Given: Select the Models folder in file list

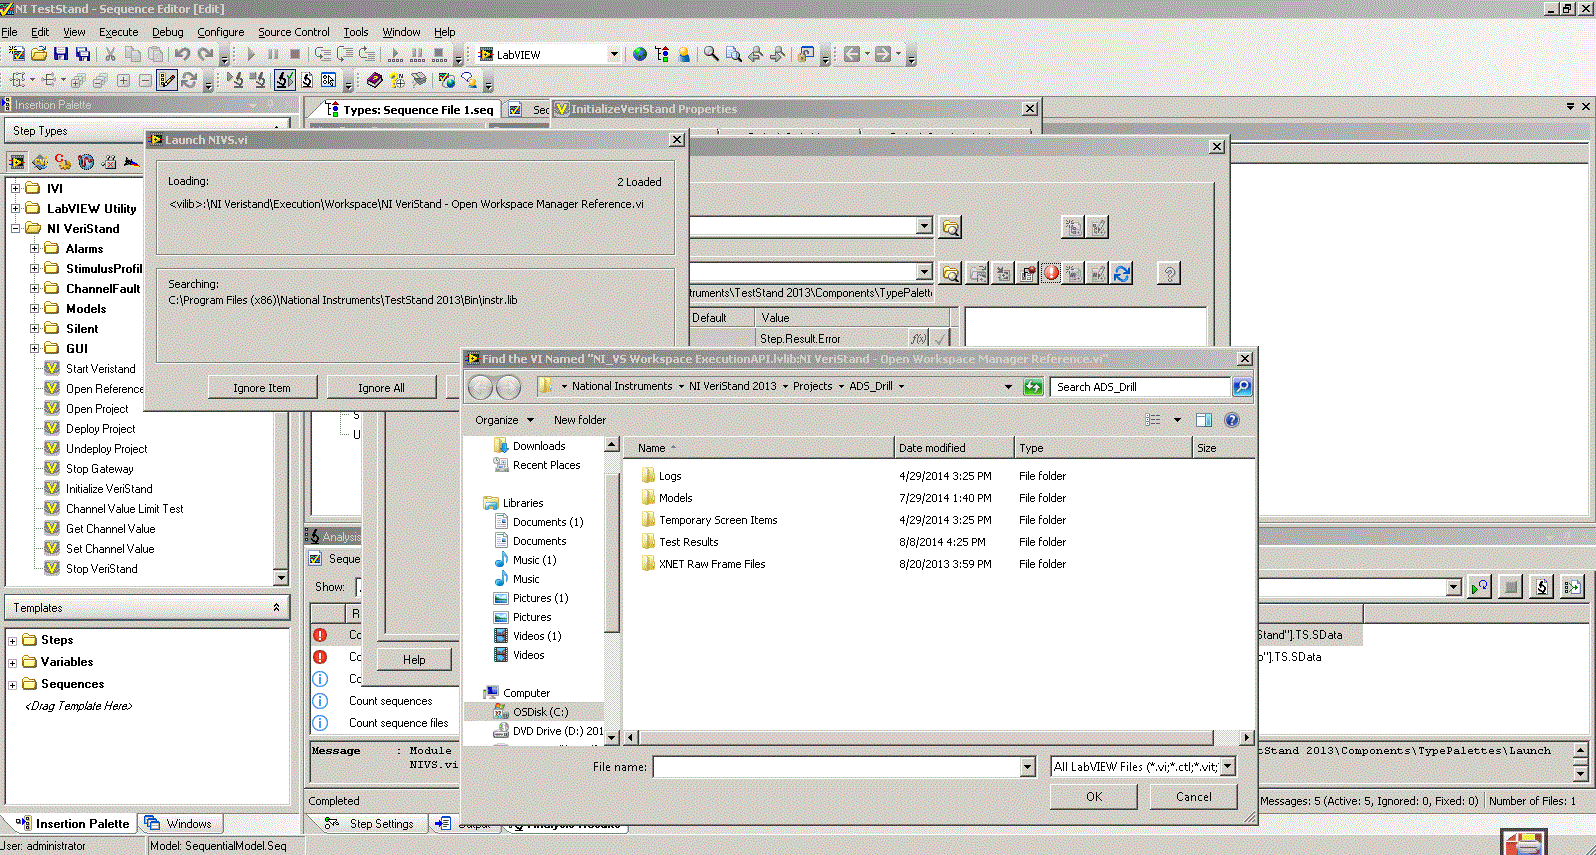Looking at the screenshot, I should click(675, 498).
